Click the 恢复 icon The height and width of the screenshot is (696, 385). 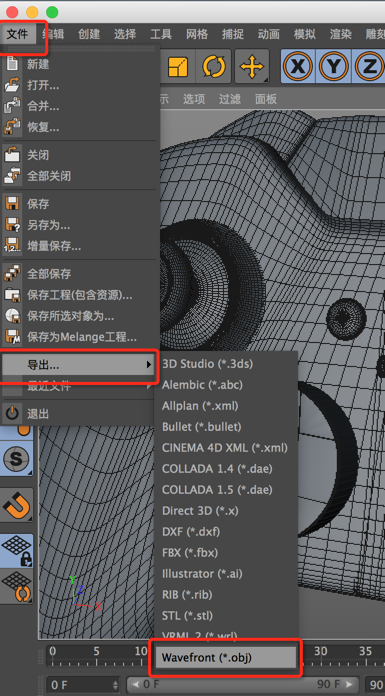[12, 127]
